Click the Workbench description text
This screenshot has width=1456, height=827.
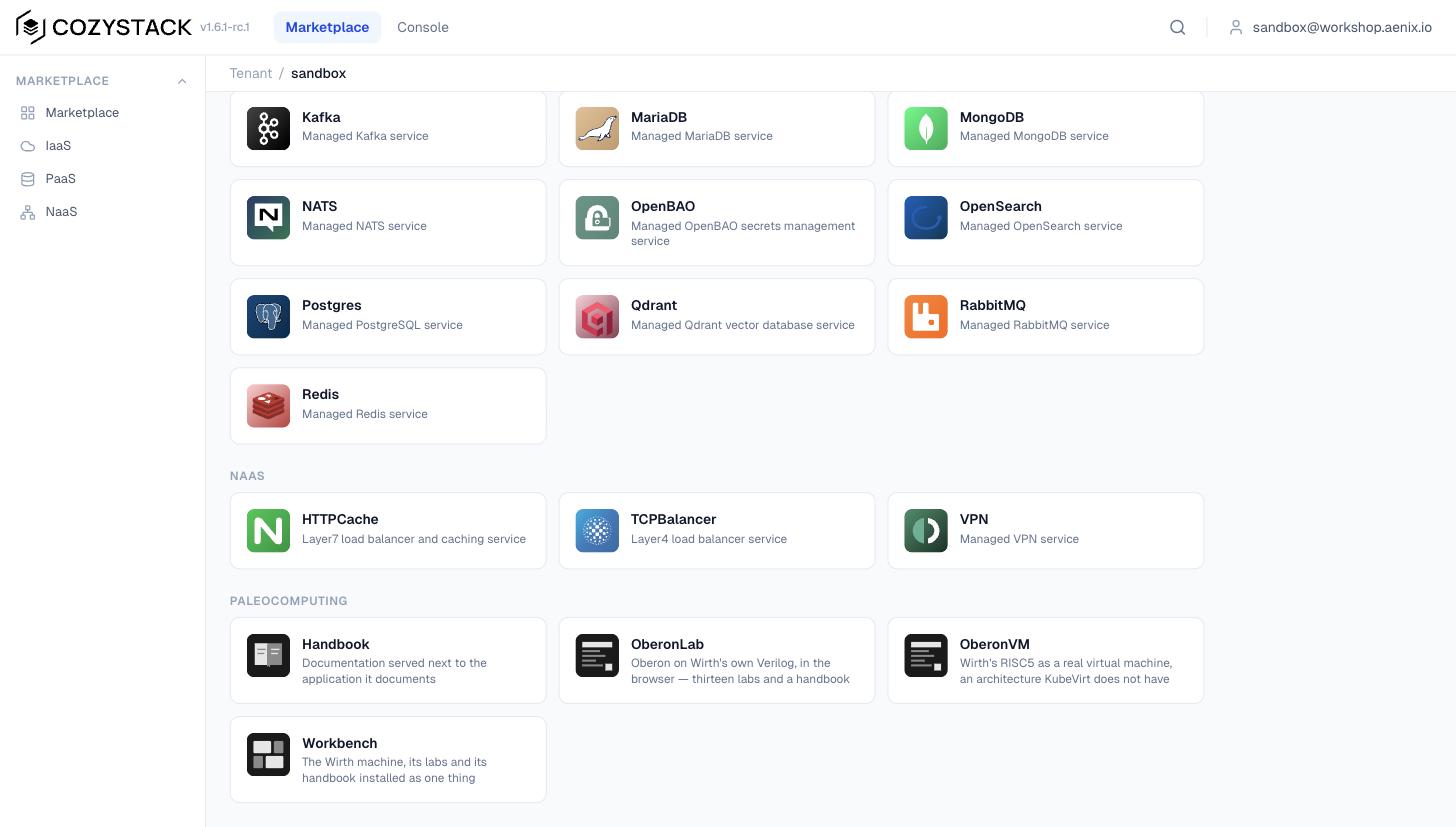[x=394, y=770]
